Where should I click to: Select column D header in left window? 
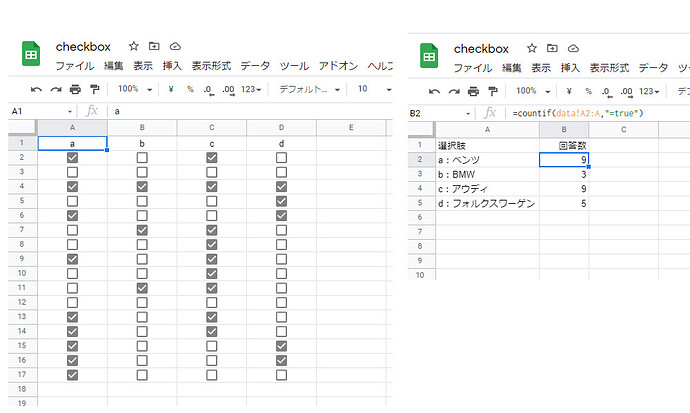[x=281, y=128]
